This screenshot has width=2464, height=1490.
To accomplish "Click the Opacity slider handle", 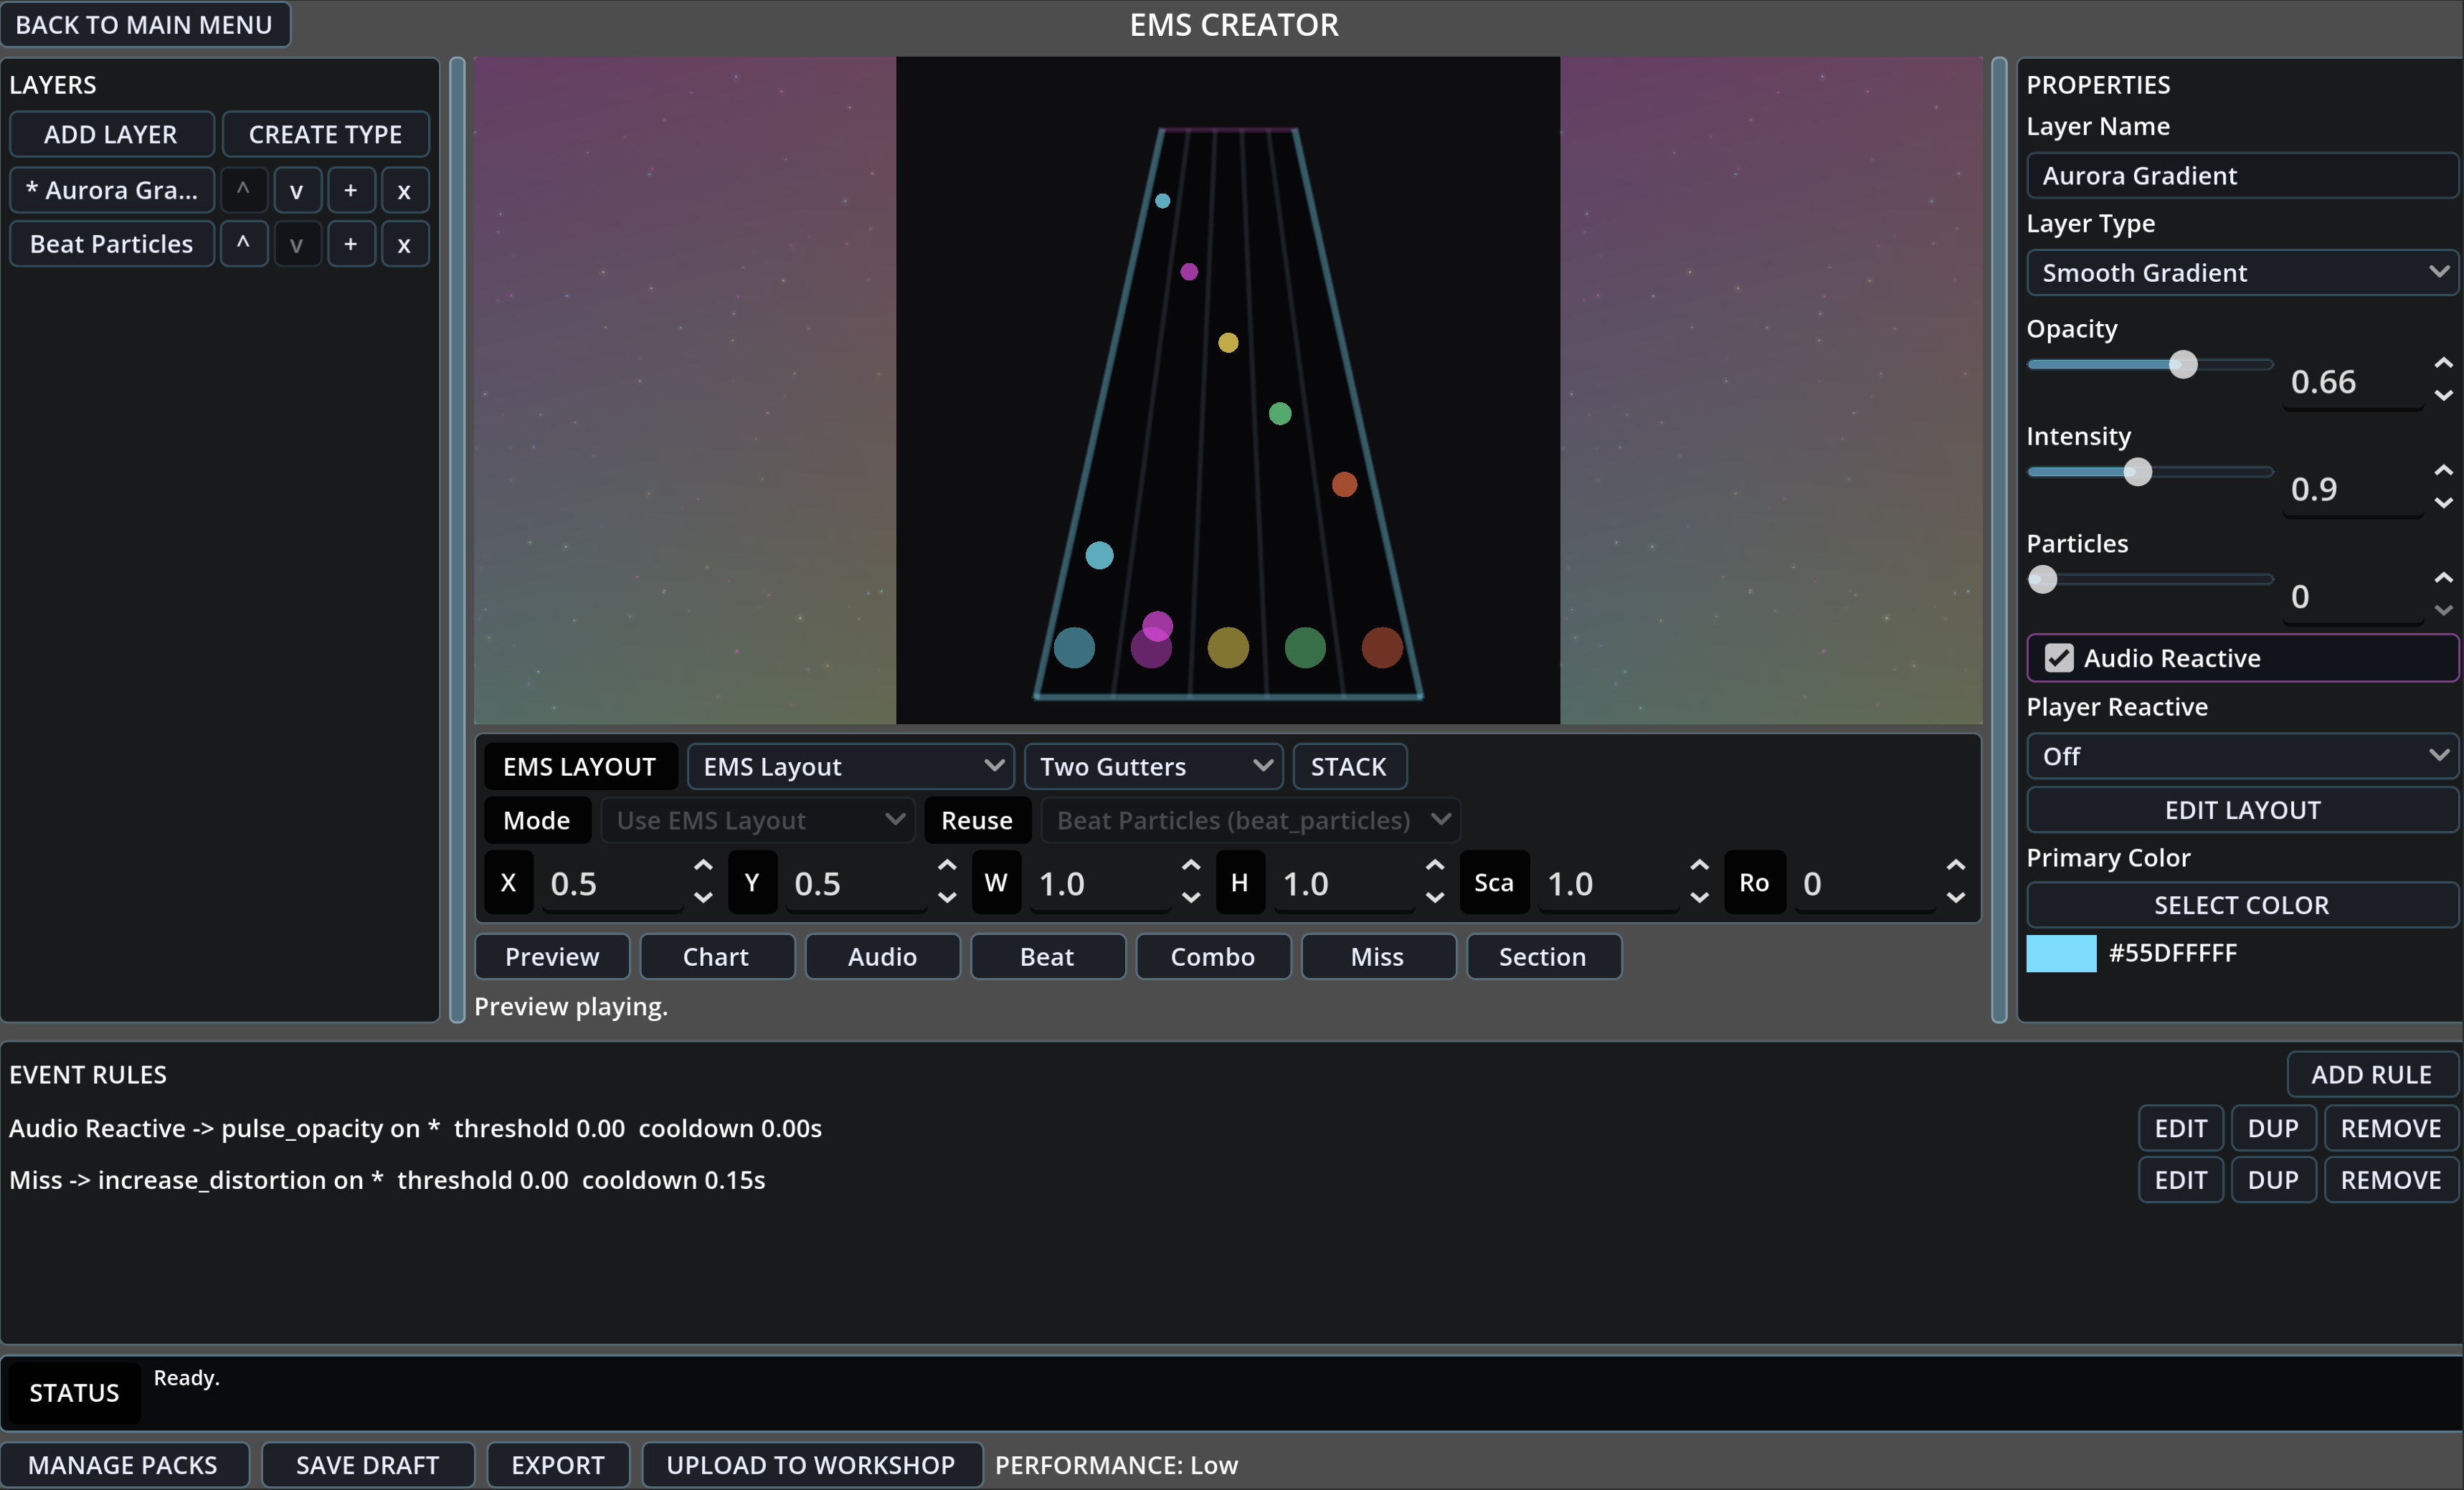I will pyautogui.click(x=2183, y=364).
